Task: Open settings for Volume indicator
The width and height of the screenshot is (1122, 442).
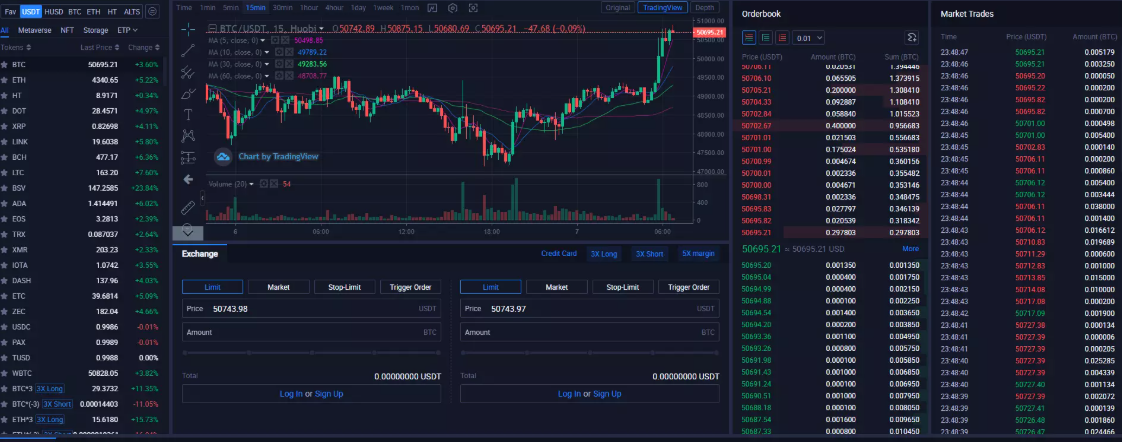Action: pyautogui.click(x=263, y=184)
